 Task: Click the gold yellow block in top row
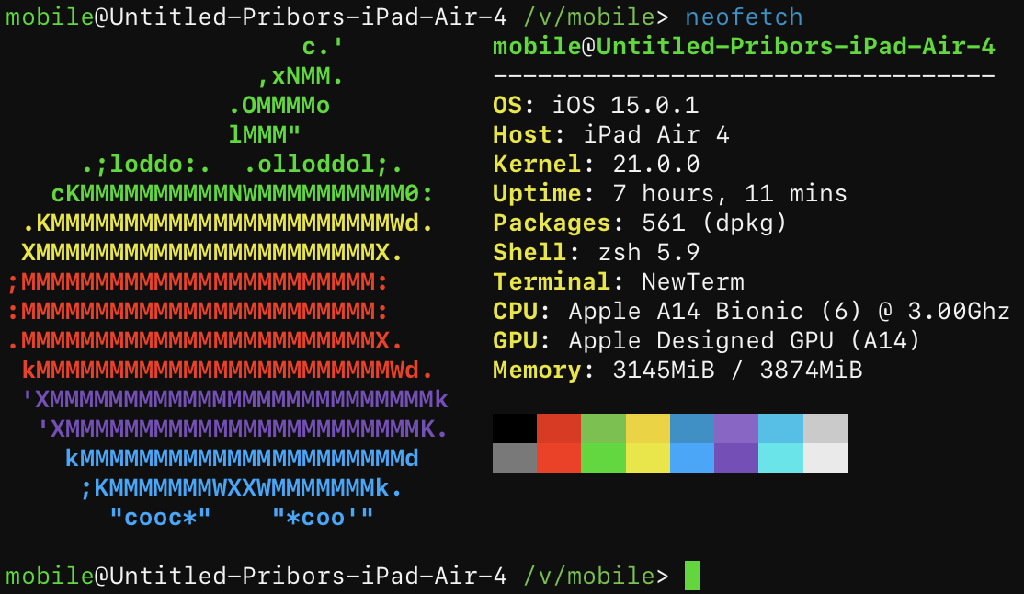(648, 429)
